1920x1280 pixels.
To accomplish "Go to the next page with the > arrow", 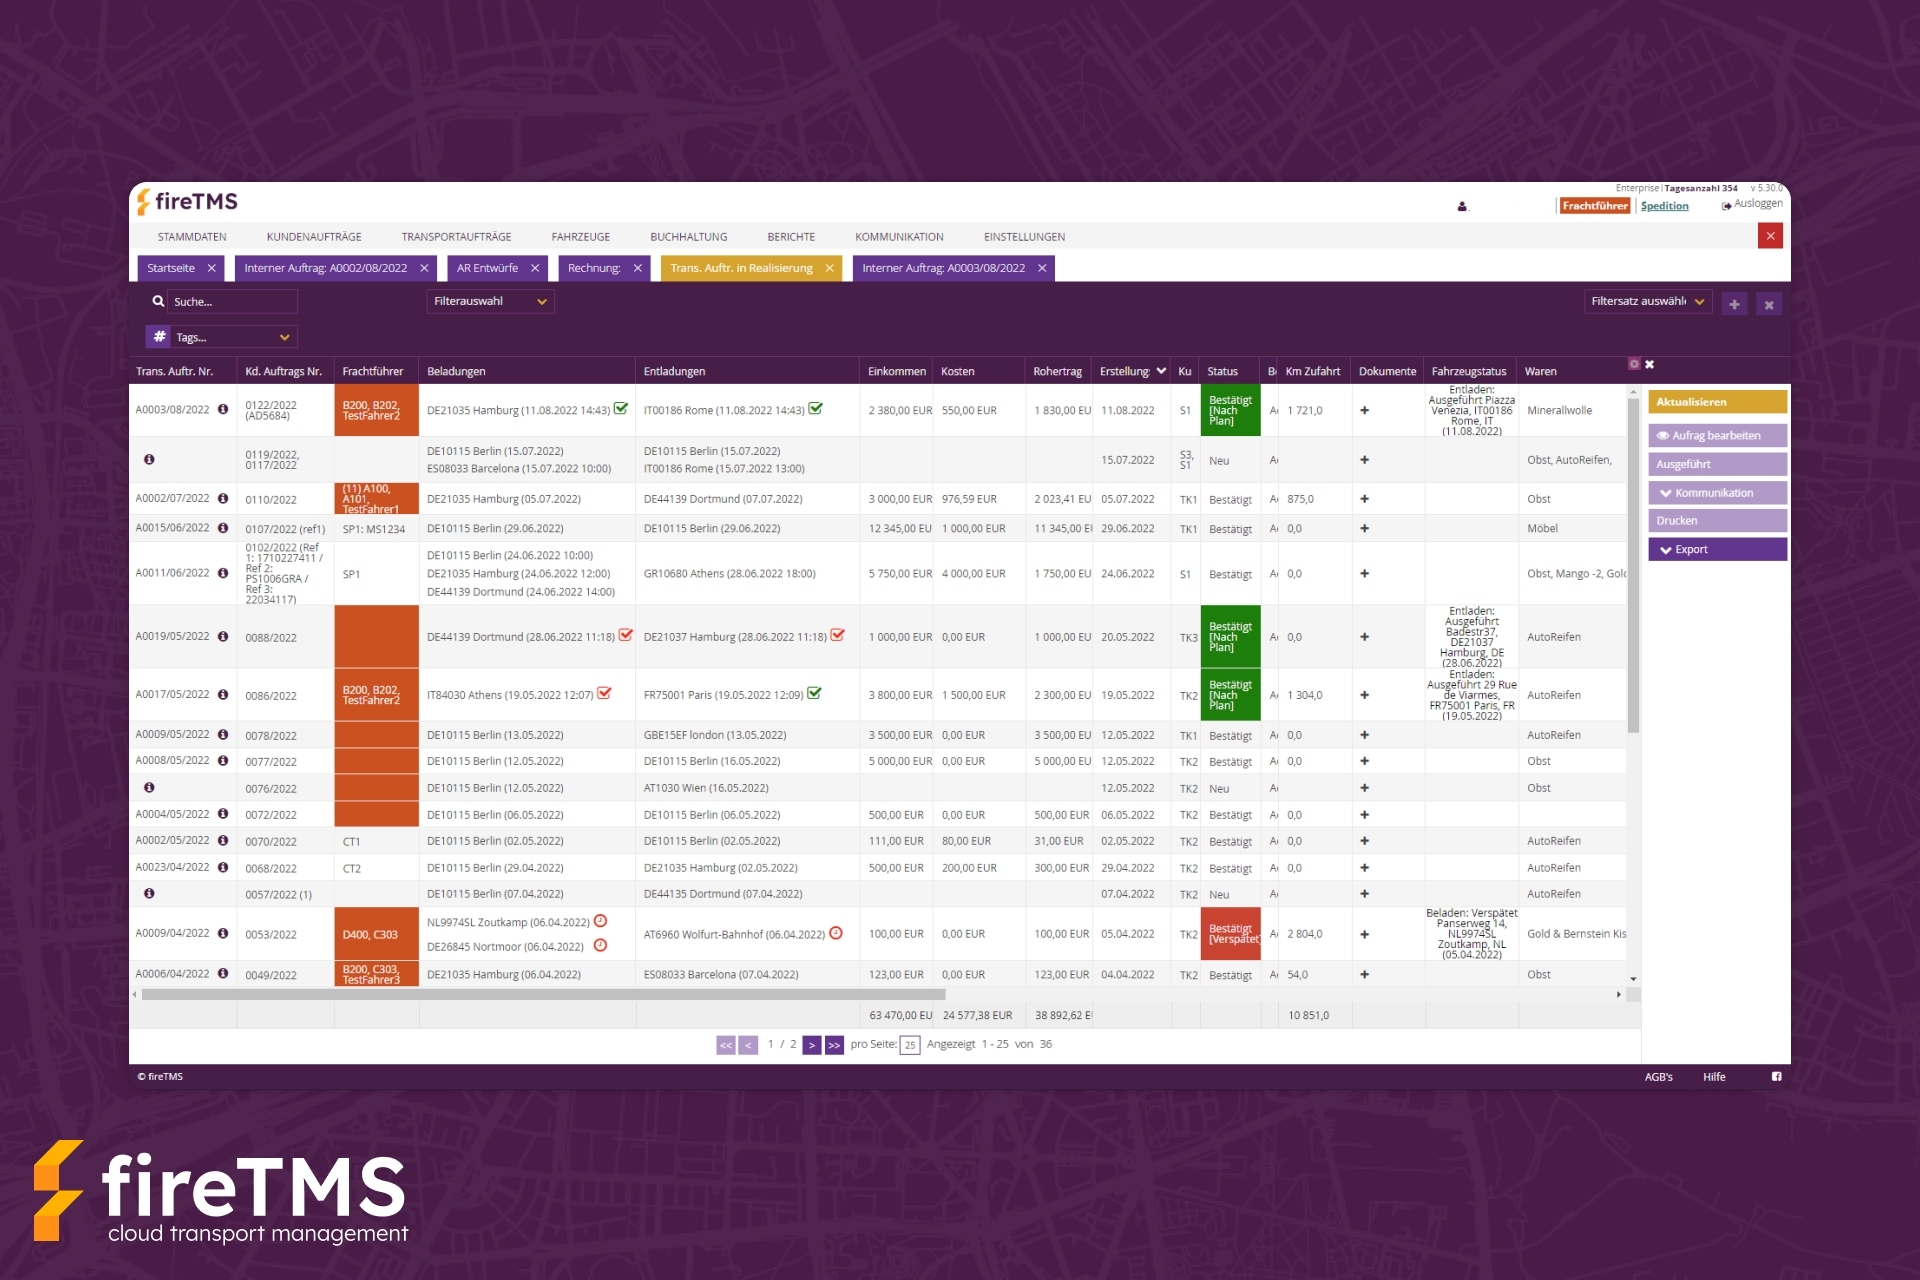I will 812,1045.
